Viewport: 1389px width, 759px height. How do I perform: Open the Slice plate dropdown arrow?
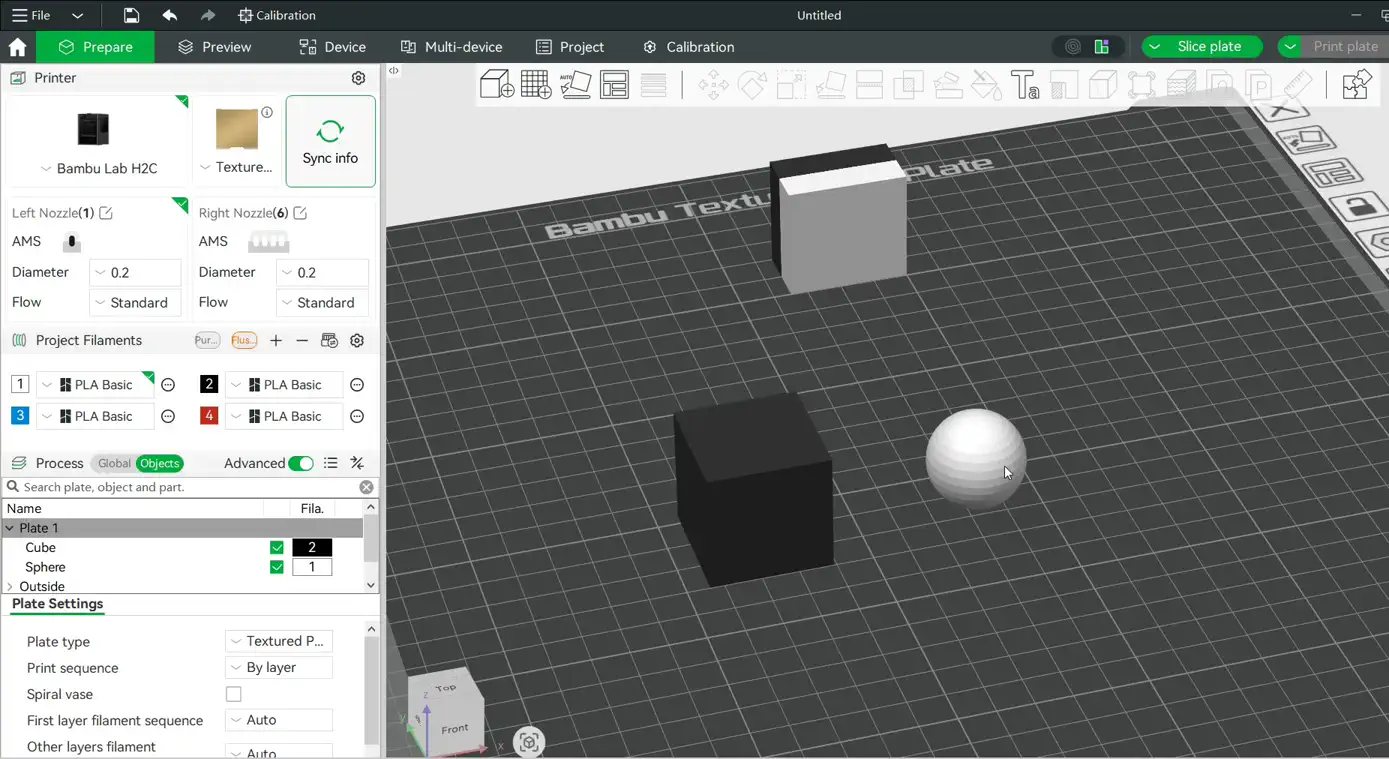[1155, 47]
